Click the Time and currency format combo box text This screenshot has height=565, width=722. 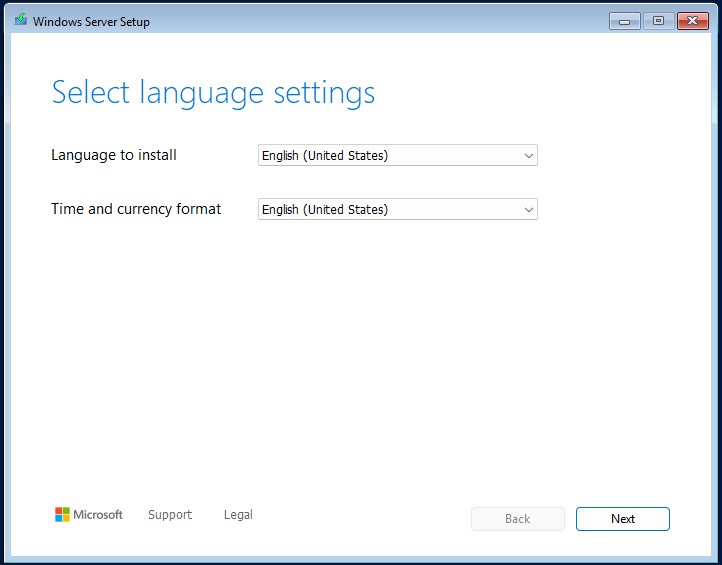(x=325, y=210)
